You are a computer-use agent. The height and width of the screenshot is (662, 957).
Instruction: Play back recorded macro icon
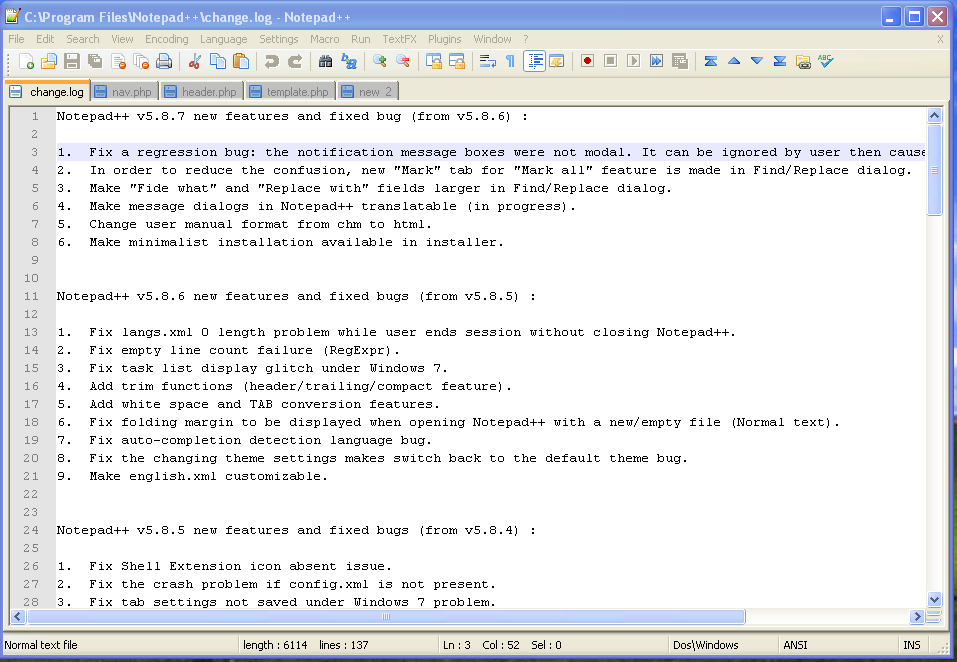[x=634, y=61]
